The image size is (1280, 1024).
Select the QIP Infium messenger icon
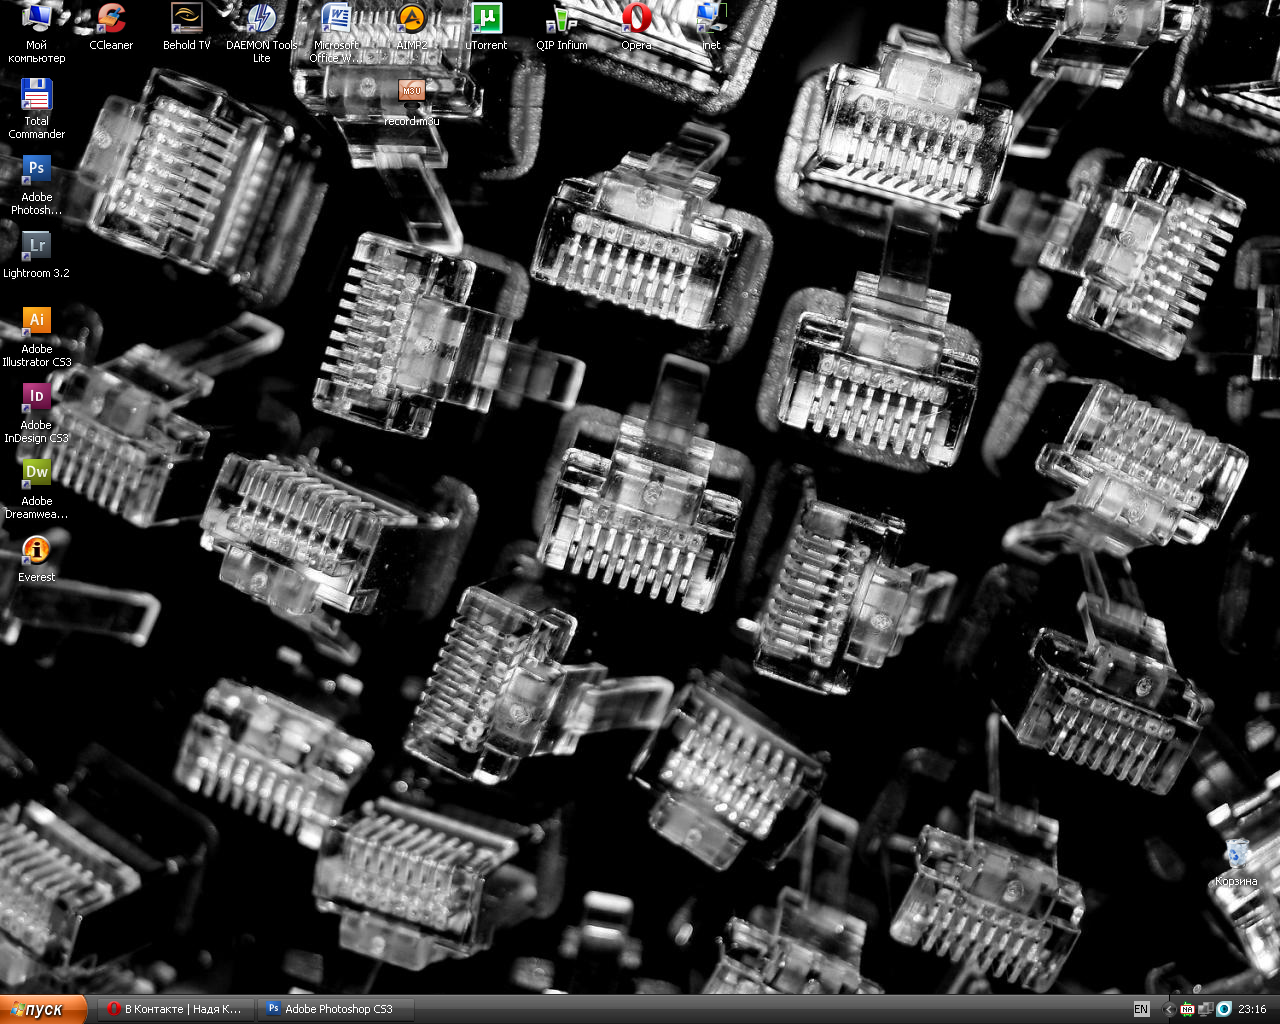pyautogui.click(x=561, y=20)
